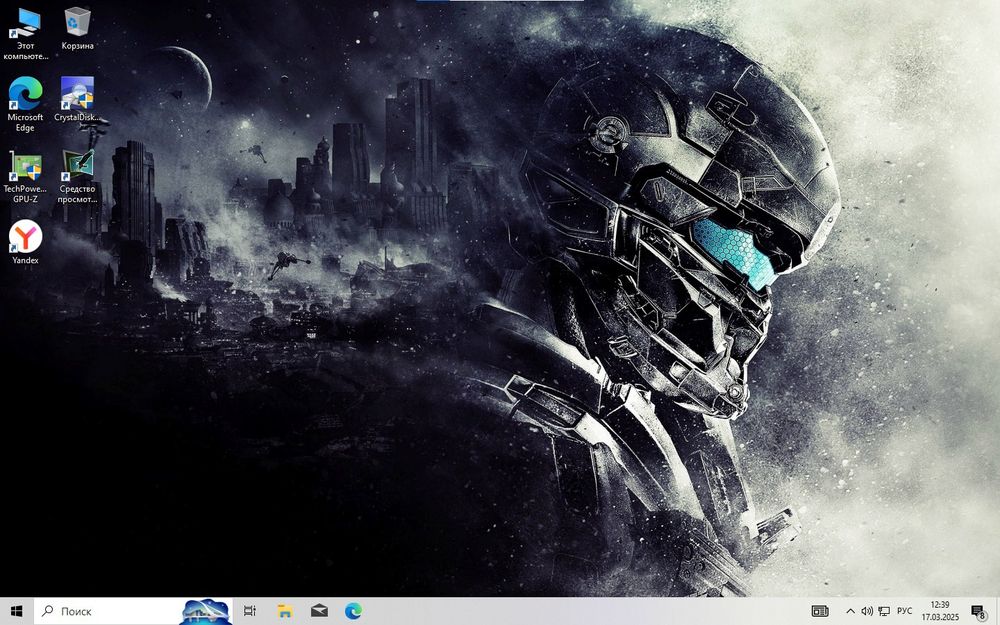Switch the РУС input language
The image size is (1000, 625).
pos(904,611)
